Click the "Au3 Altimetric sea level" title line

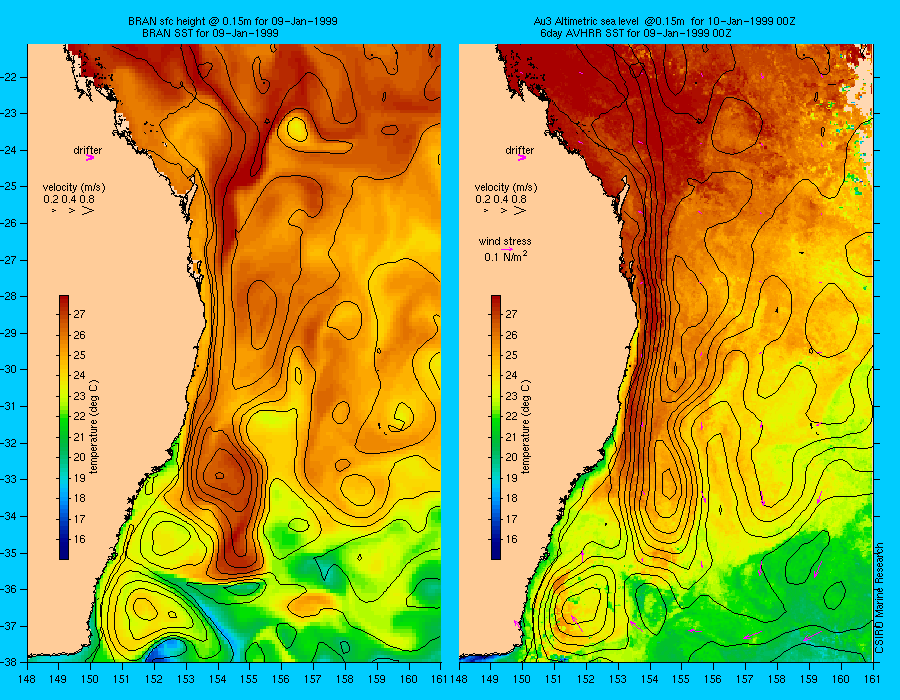(x=664, y=21)
